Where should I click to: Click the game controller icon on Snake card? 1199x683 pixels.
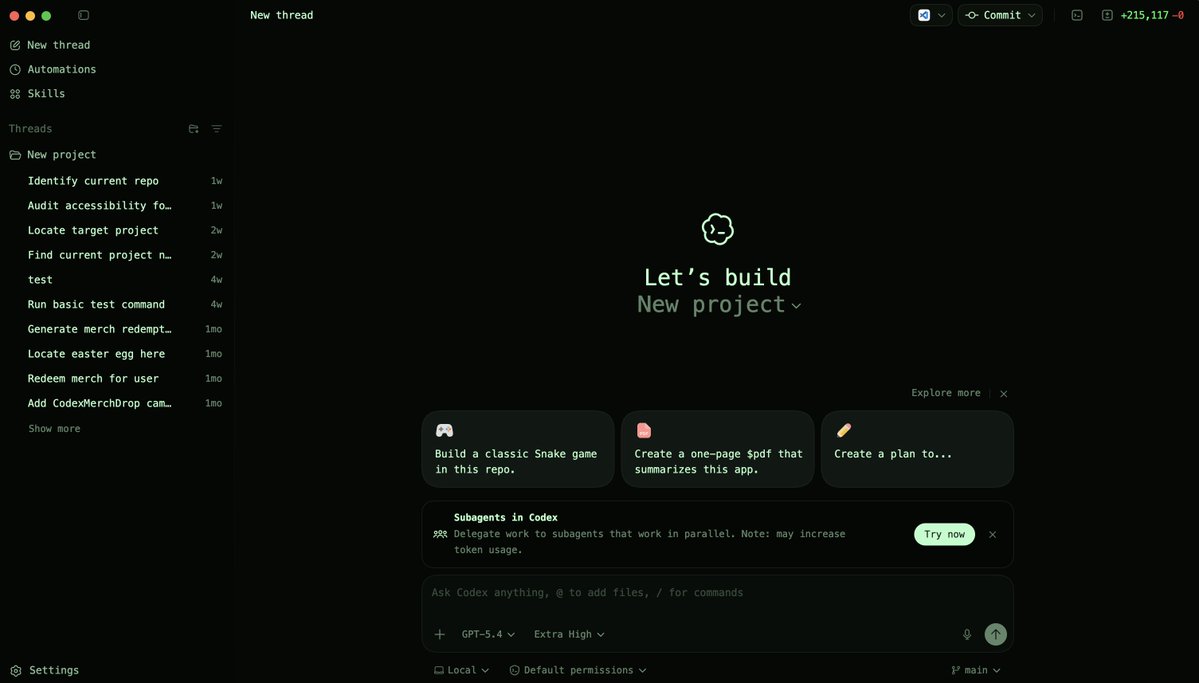tap(444, 429)
